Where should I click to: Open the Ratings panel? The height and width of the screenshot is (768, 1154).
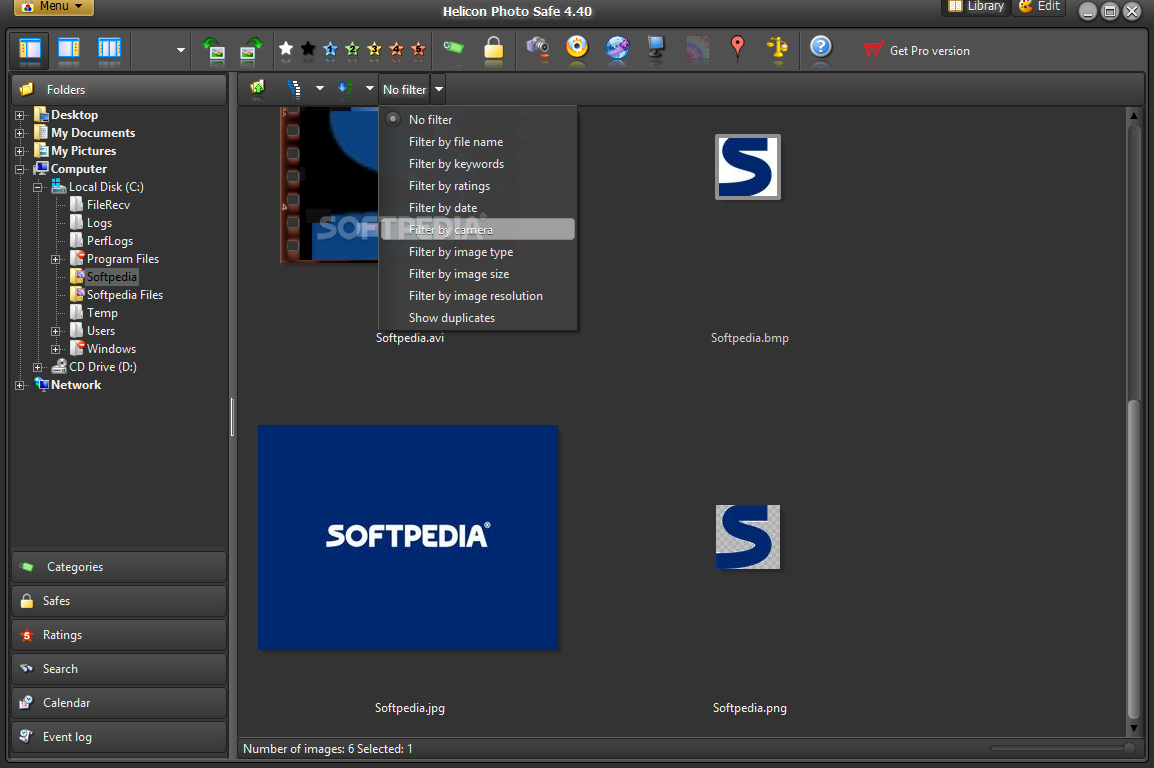coord(118,635)
